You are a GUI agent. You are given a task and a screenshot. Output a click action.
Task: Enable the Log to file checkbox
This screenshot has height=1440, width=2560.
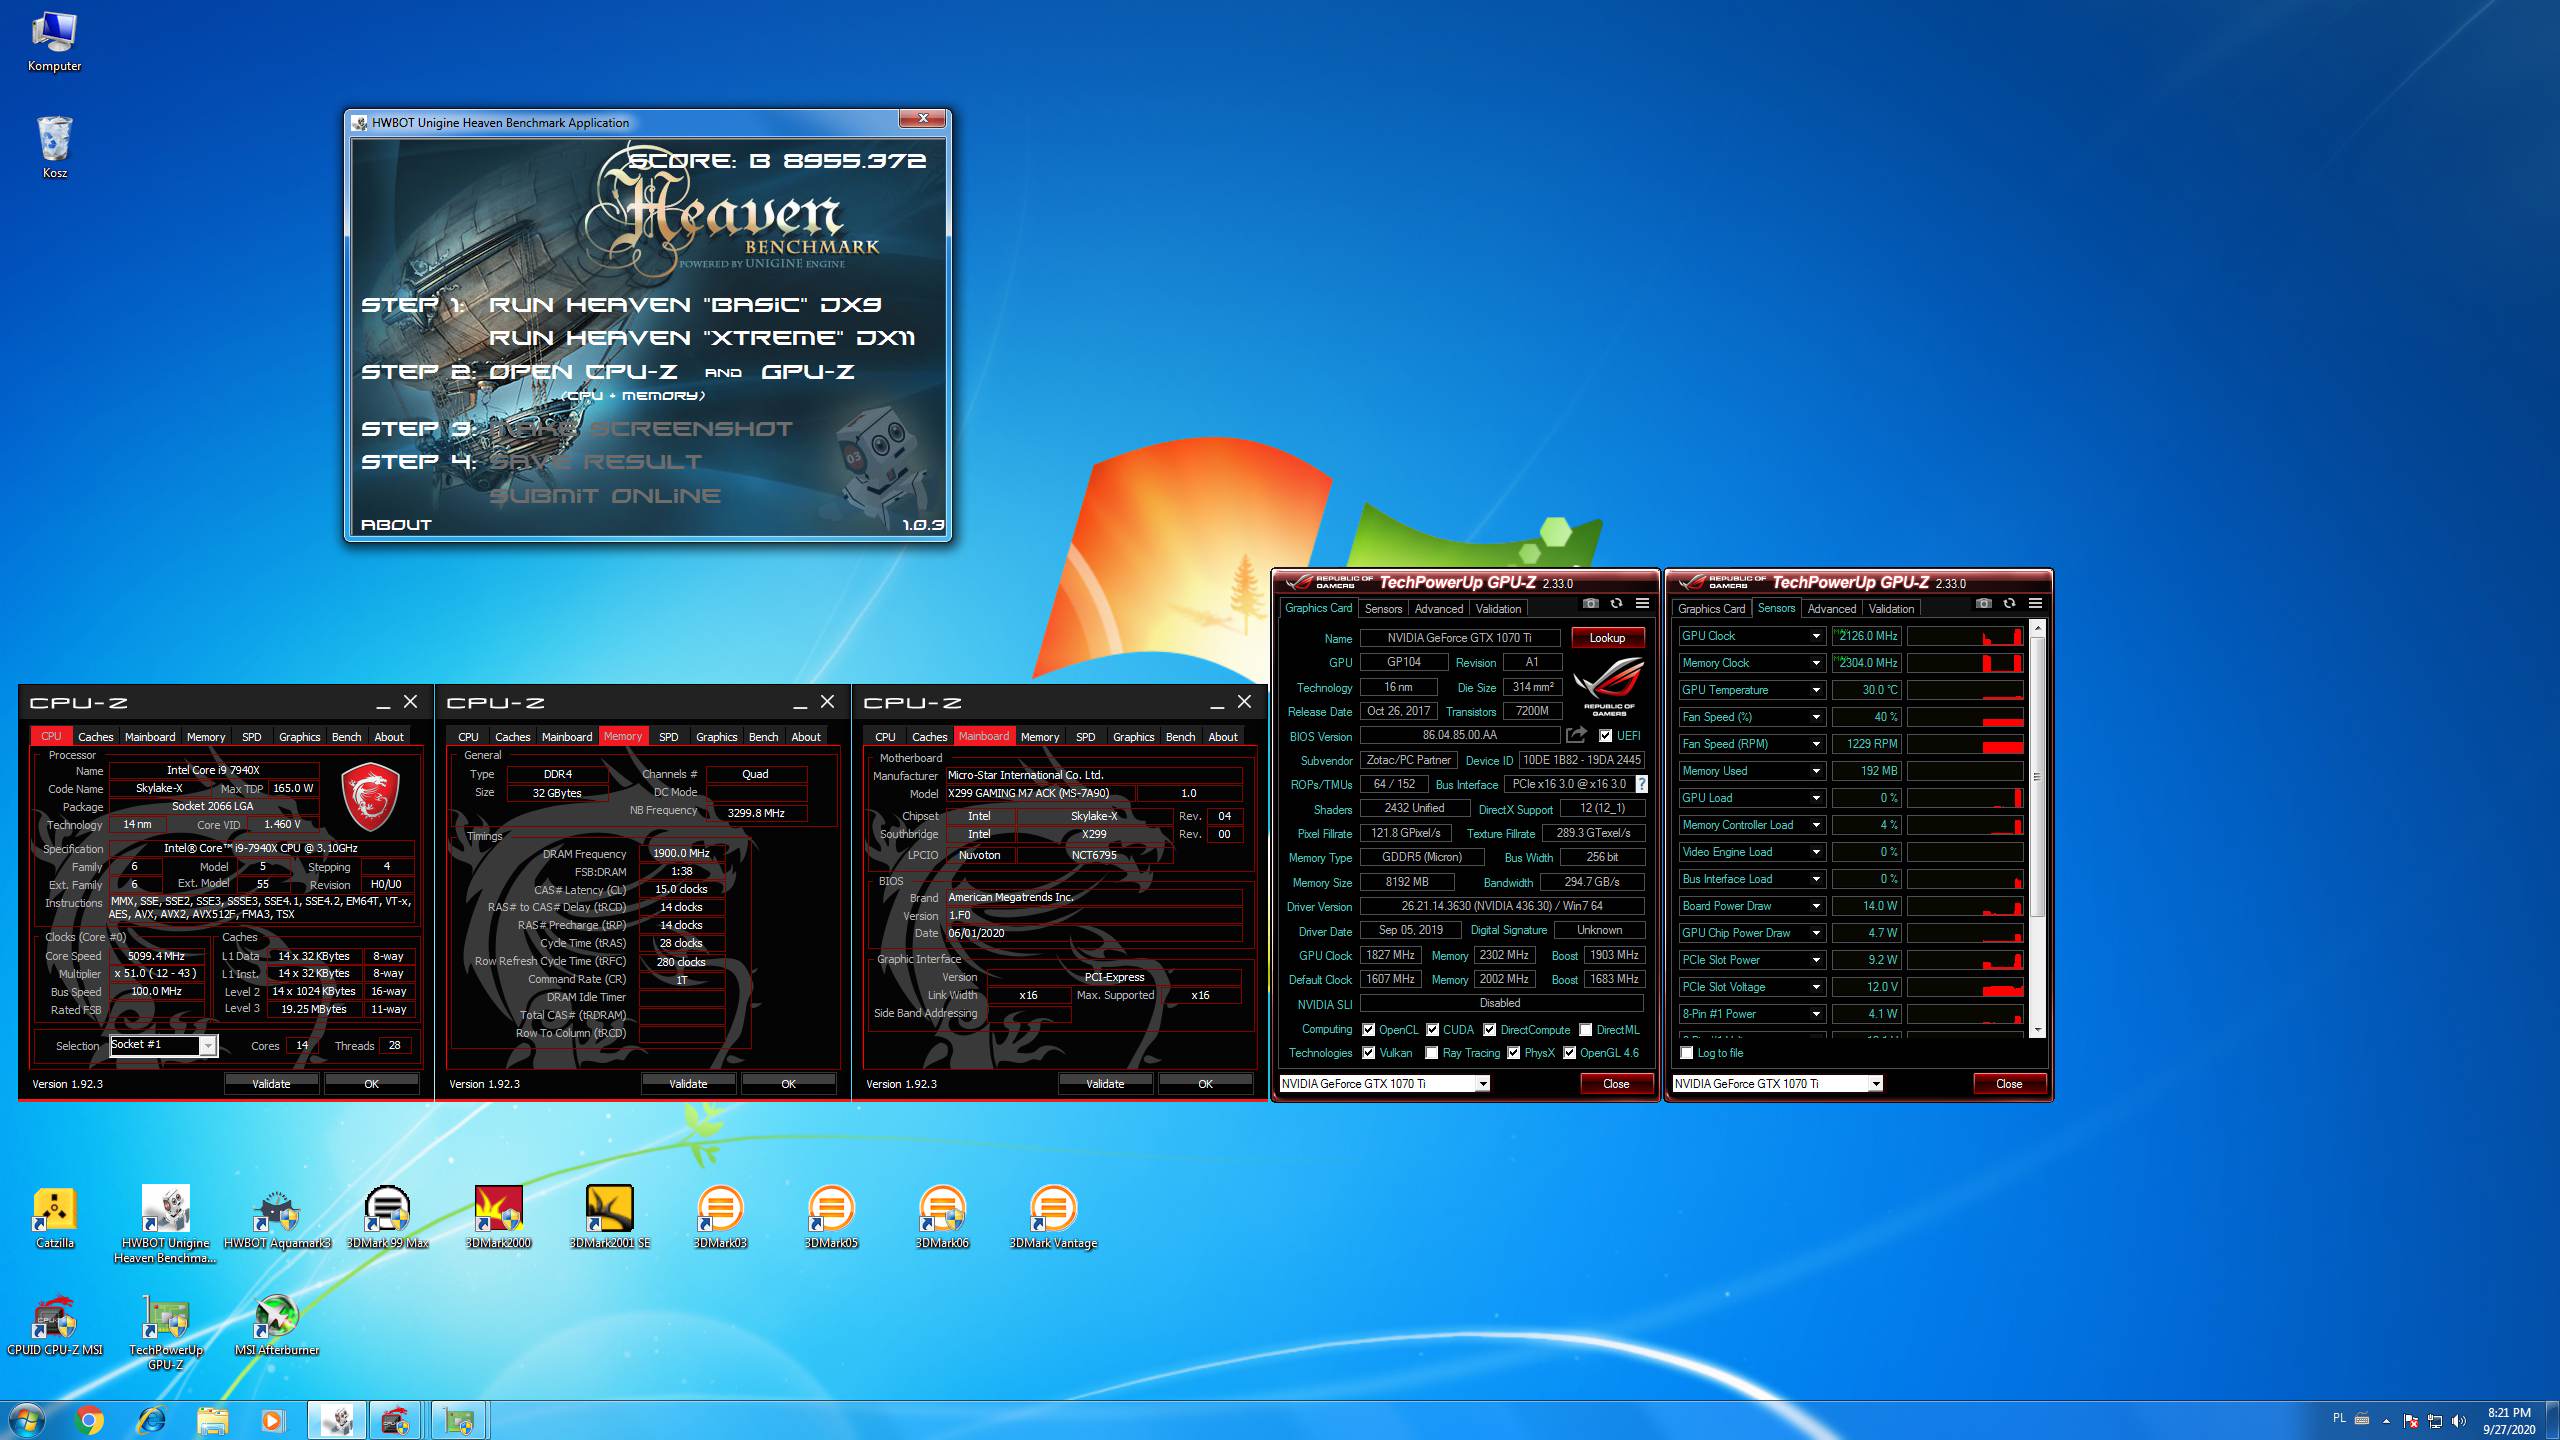point(1687,1053)
